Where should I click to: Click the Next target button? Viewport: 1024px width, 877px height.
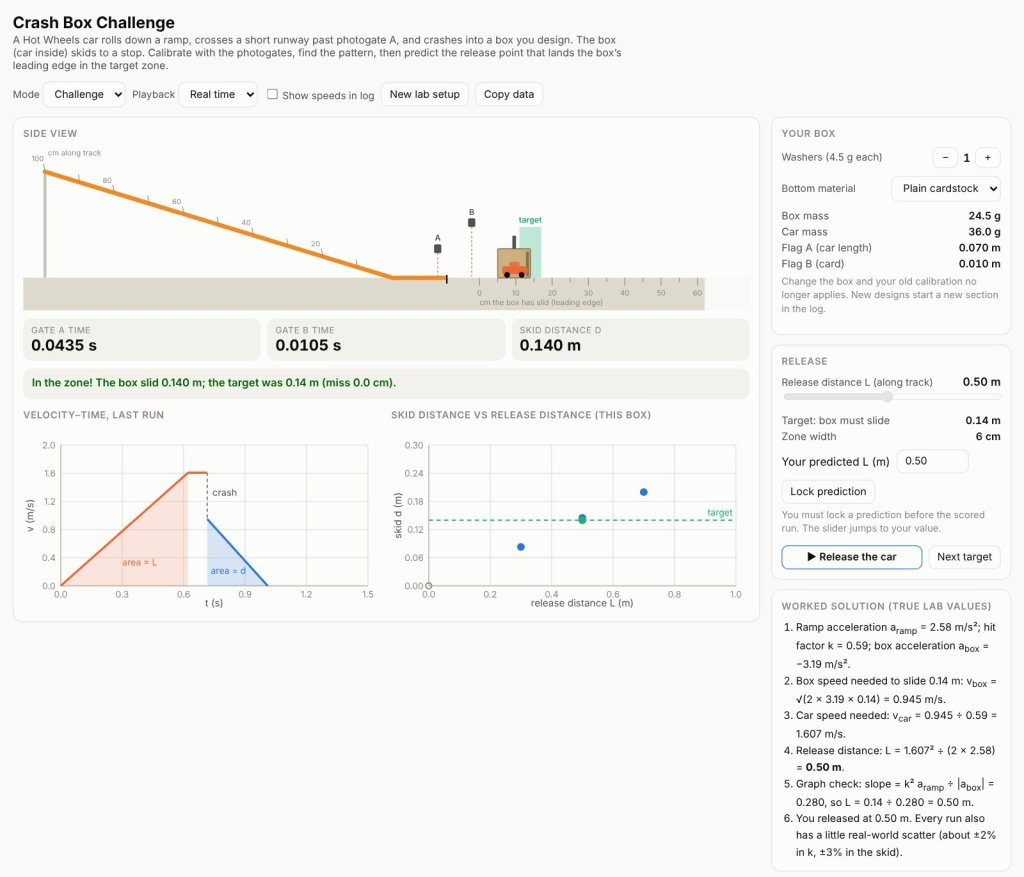(964, 557)
